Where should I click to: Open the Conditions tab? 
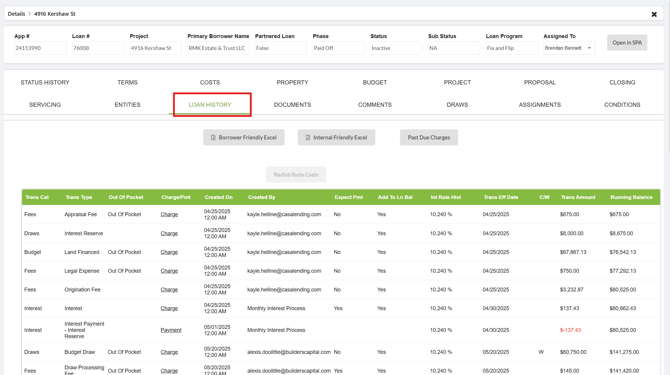click(622, 105)
